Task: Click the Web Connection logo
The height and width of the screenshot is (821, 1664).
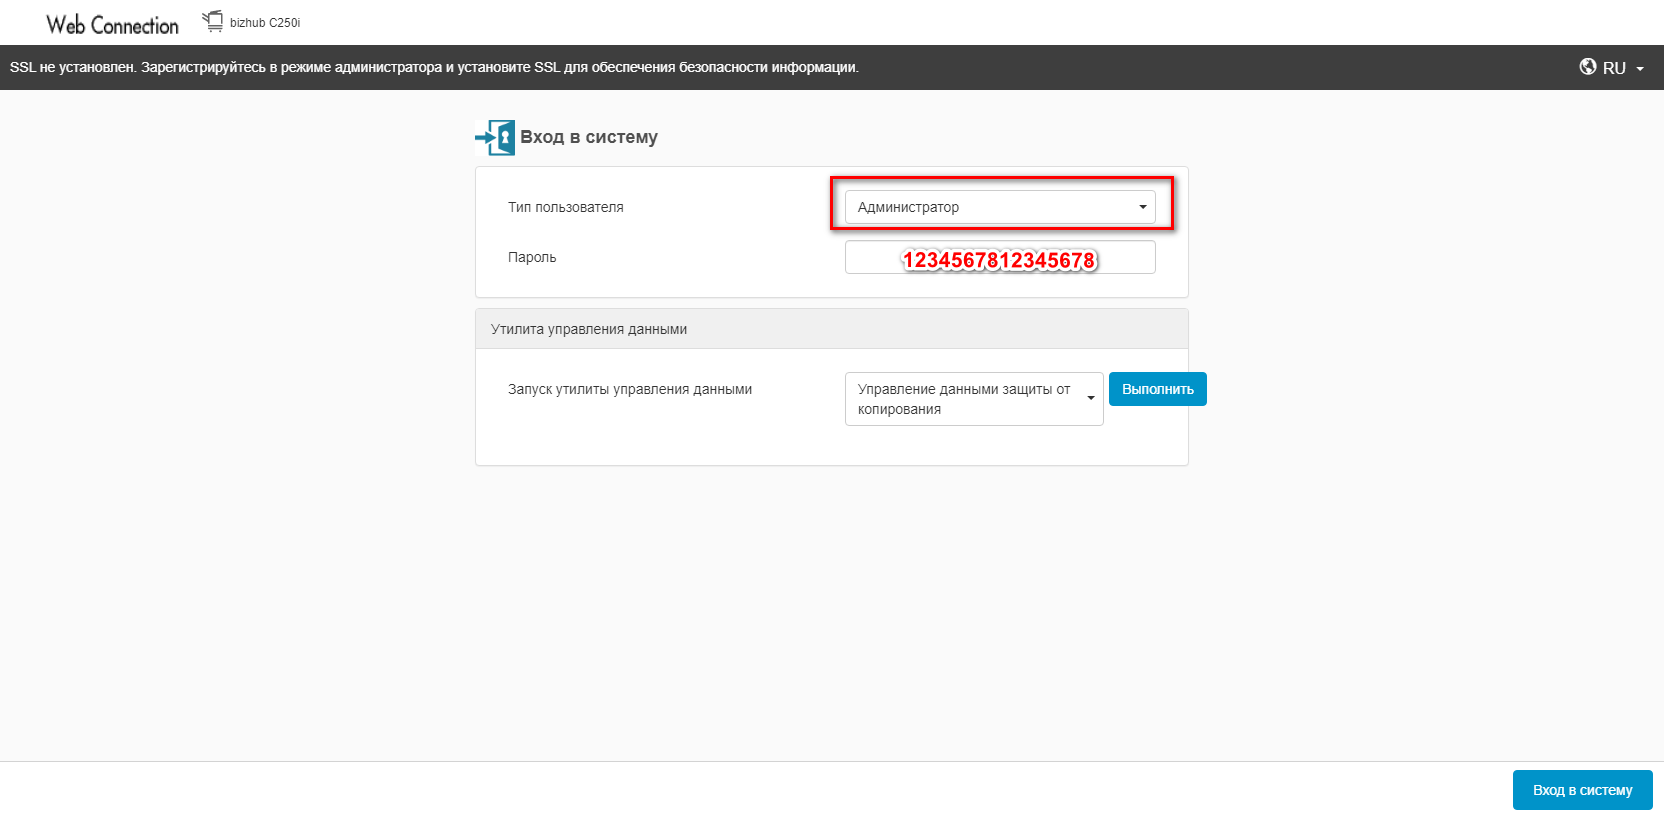Action: [x=112, y=25]
